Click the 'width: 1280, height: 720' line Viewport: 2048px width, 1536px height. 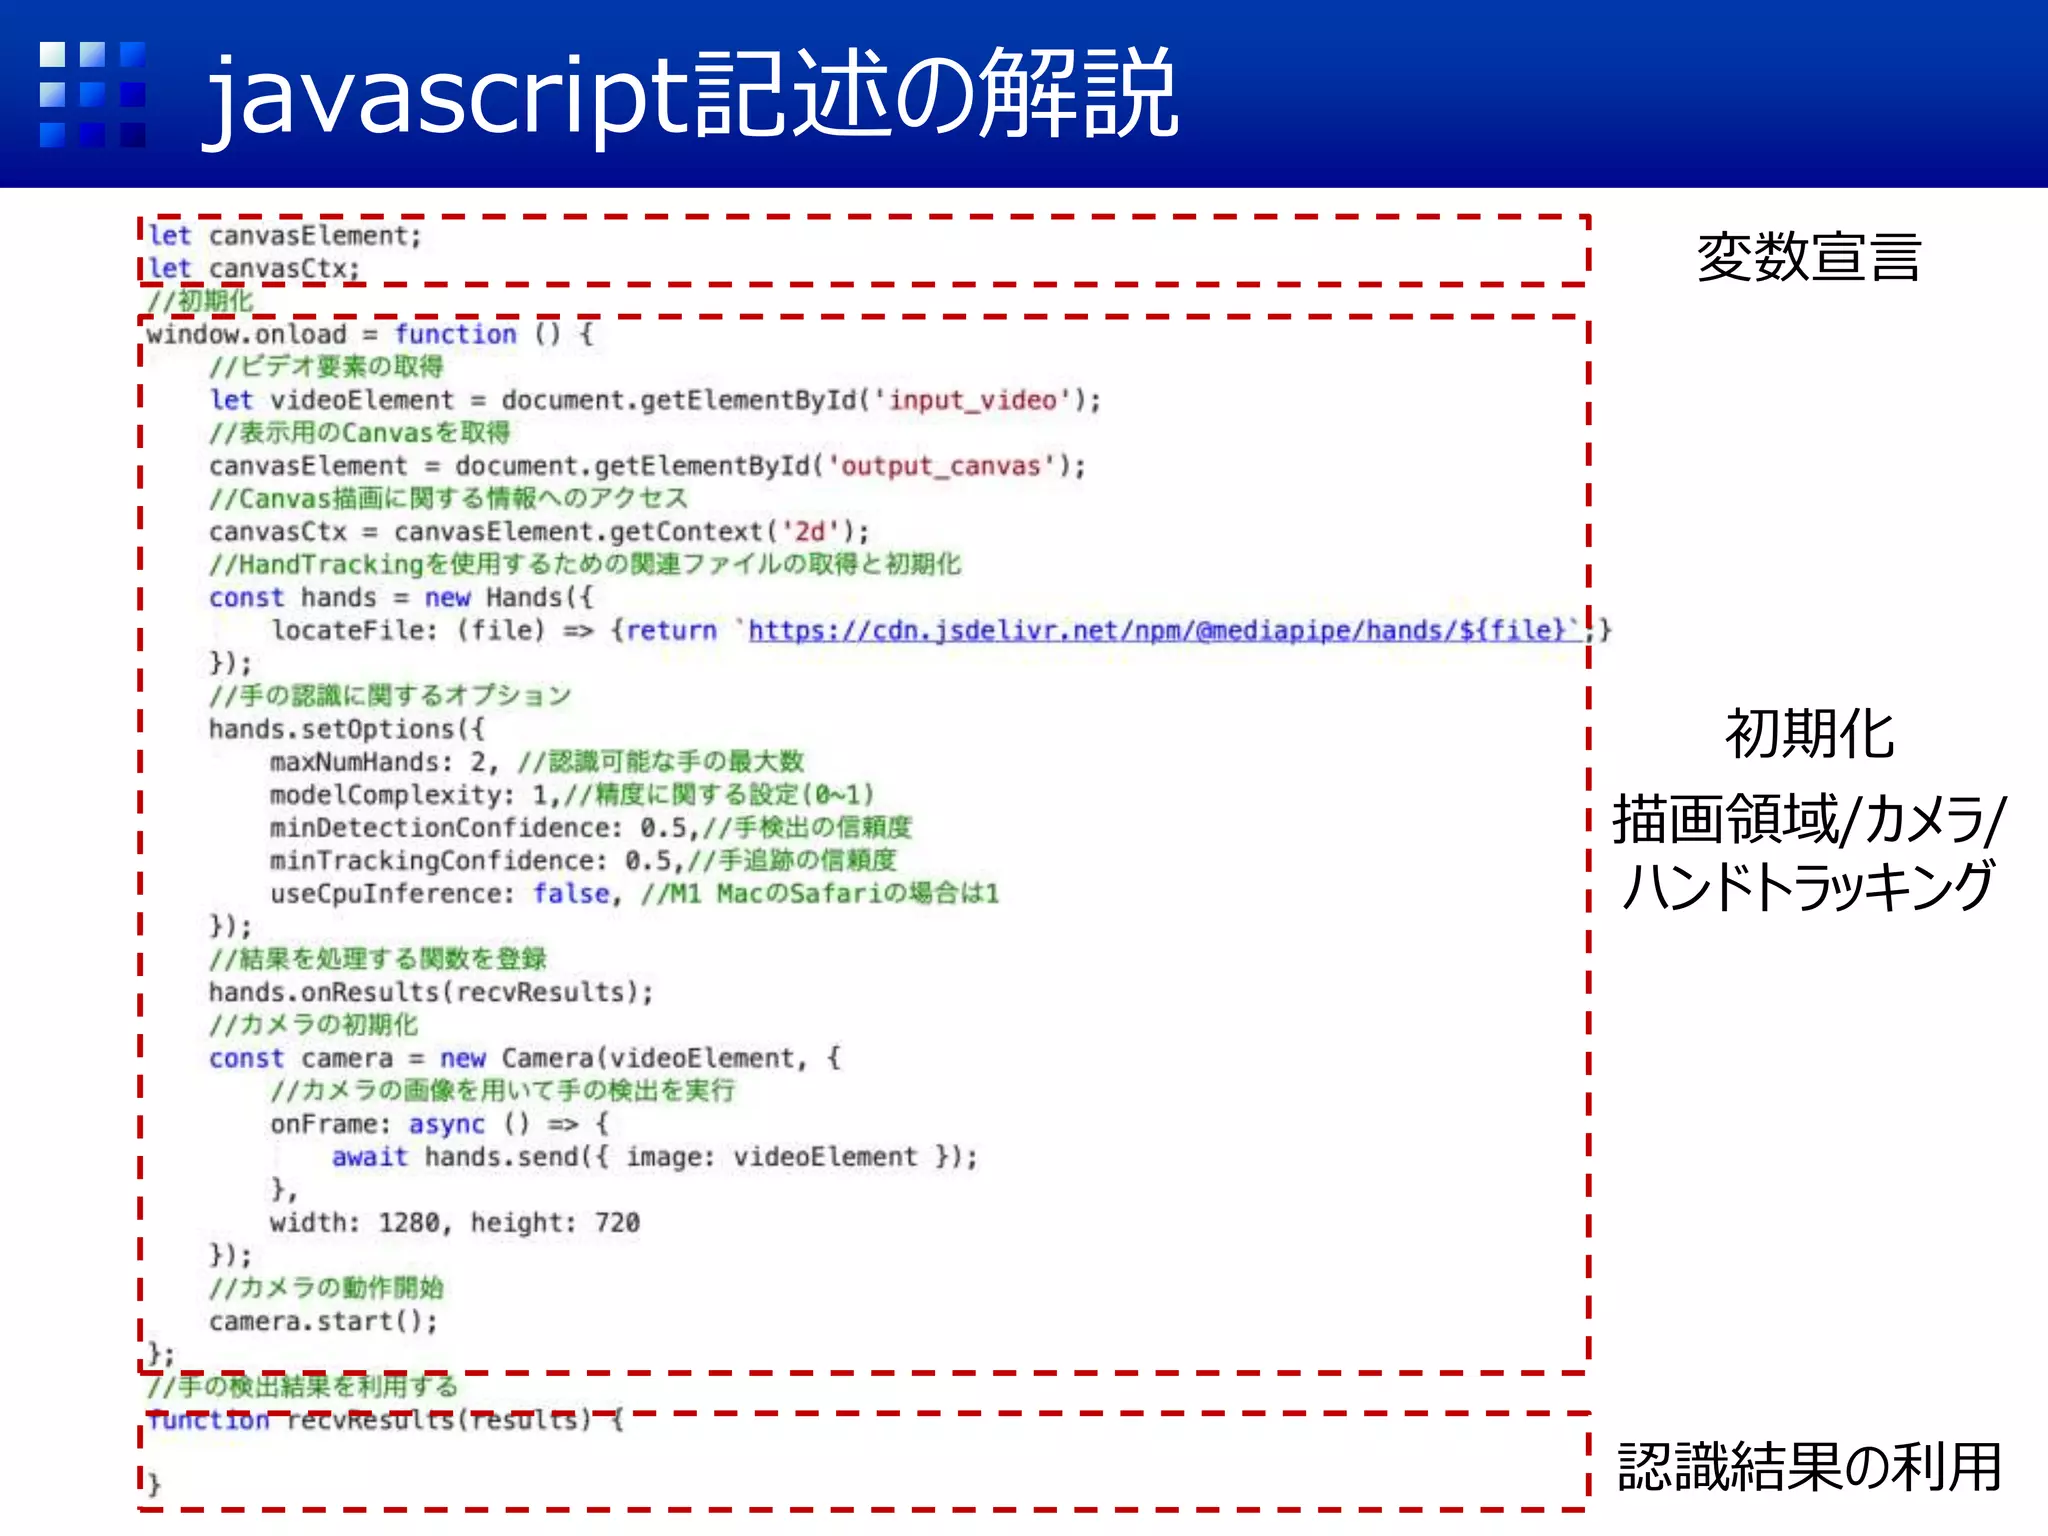click(x=455, y=1223)
